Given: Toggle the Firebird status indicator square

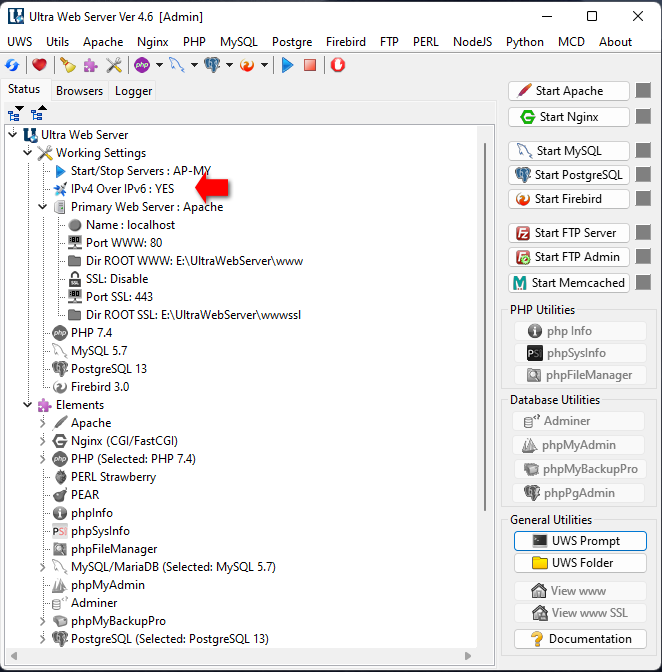Looking at the screenshot, I should tap(643, 199).
